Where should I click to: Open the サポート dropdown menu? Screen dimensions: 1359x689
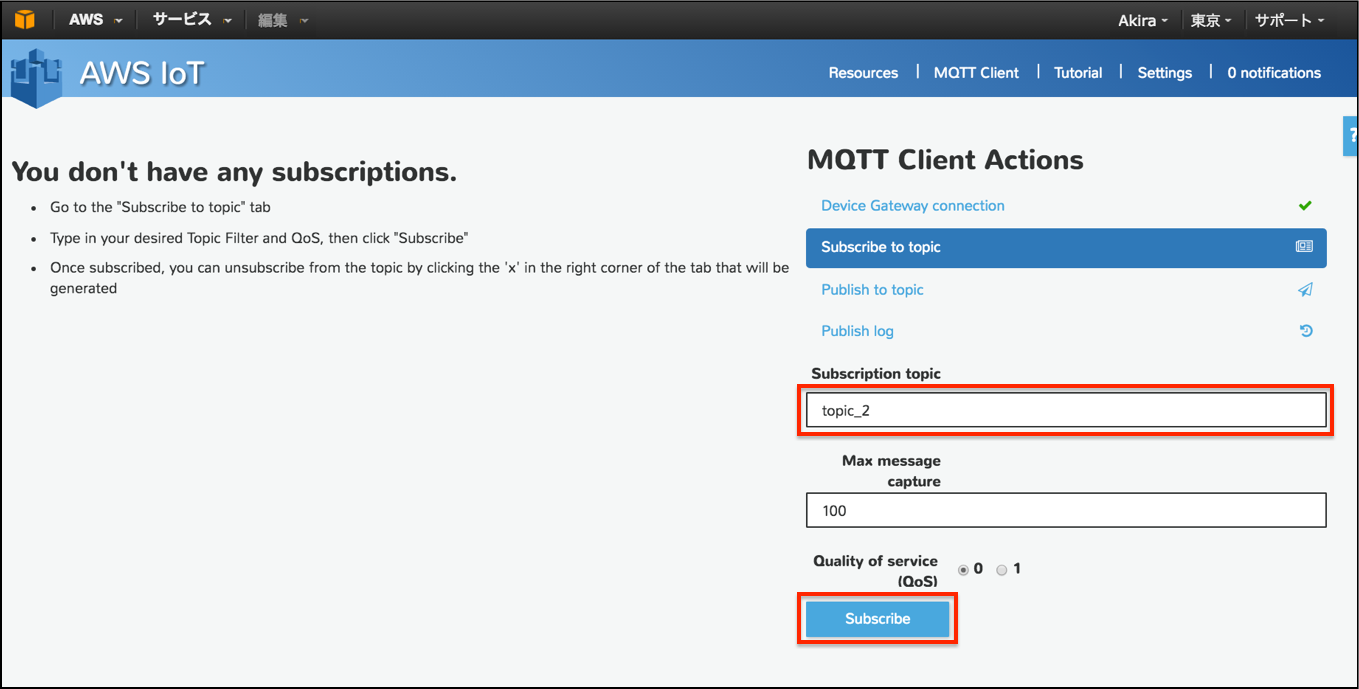tap(1287, 19)
